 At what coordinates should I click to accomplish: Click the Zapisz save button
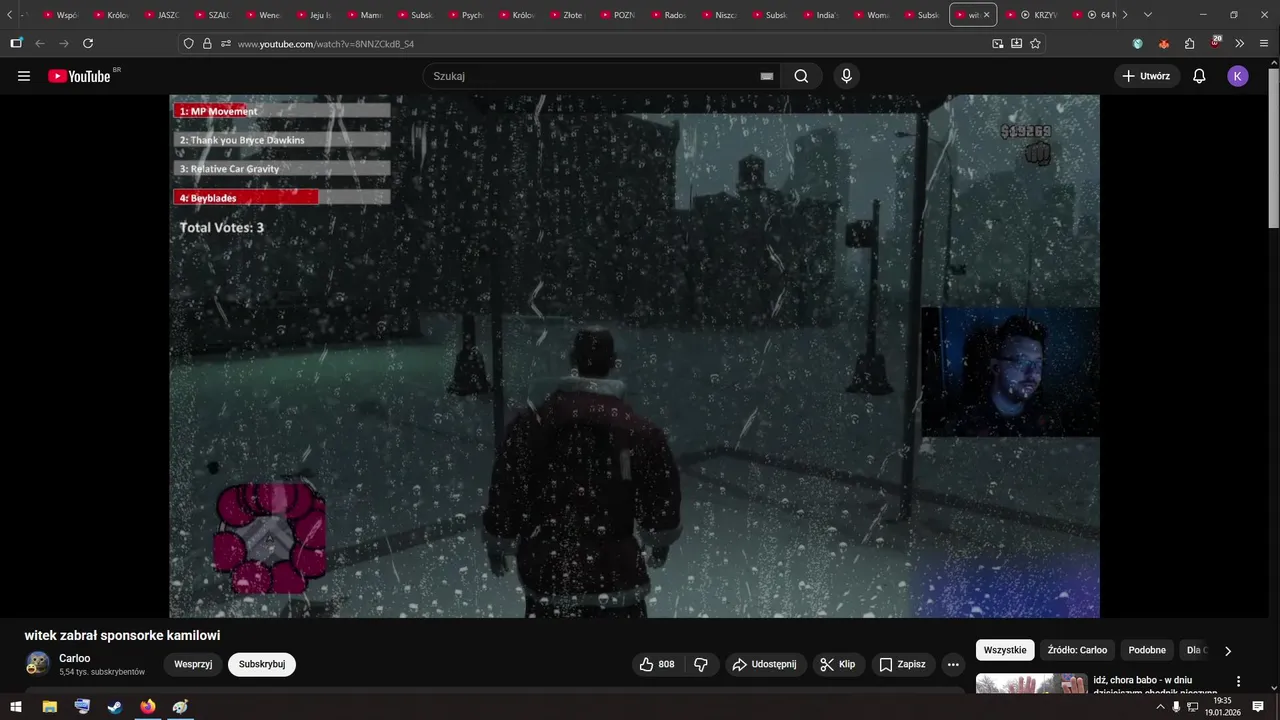pyautogui.click(x=902, y=664)
